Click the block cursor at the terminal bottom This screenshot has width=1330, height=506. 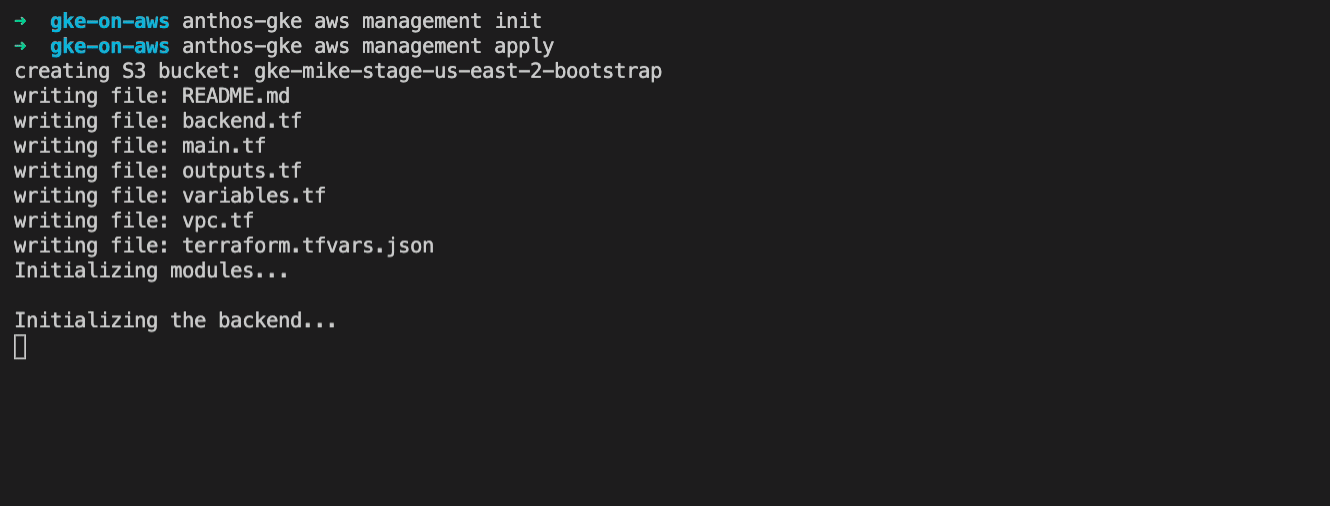coord(20,347)
